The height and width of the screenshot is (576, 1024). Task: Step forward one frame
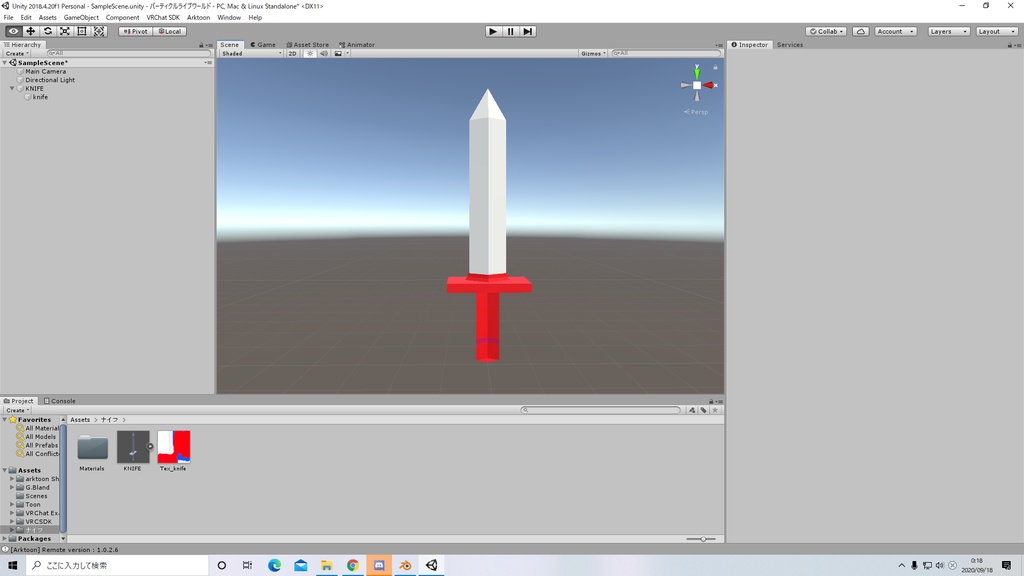528,31
